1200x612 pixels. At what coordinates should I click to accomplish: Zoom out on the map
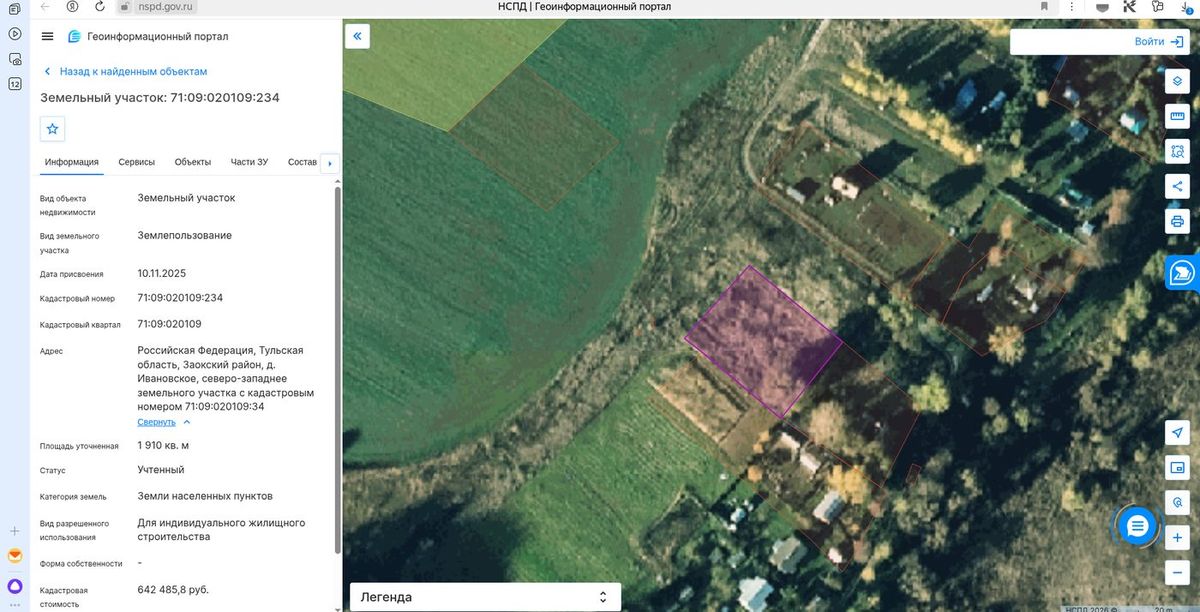click(1177, 572)
